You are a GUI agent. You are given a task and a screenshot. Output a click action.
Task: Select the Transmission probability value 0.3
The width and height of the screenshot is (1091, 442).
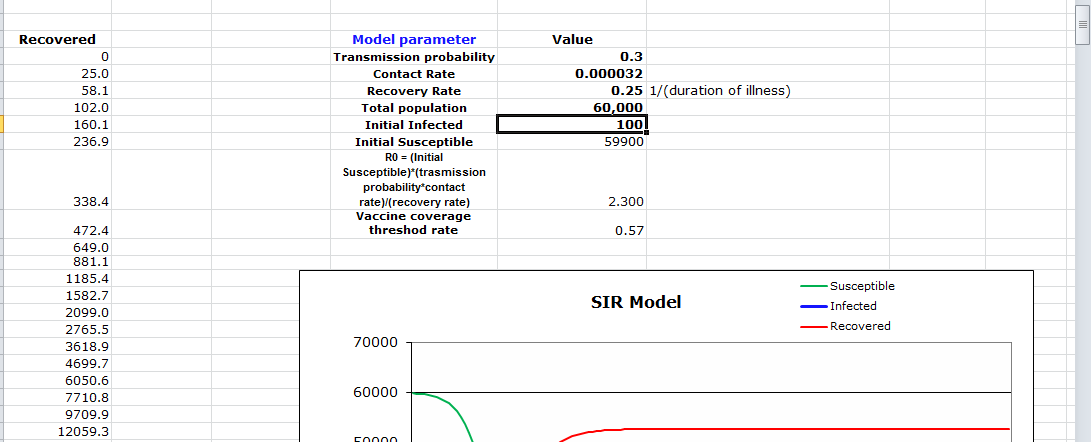pos(631,57)
